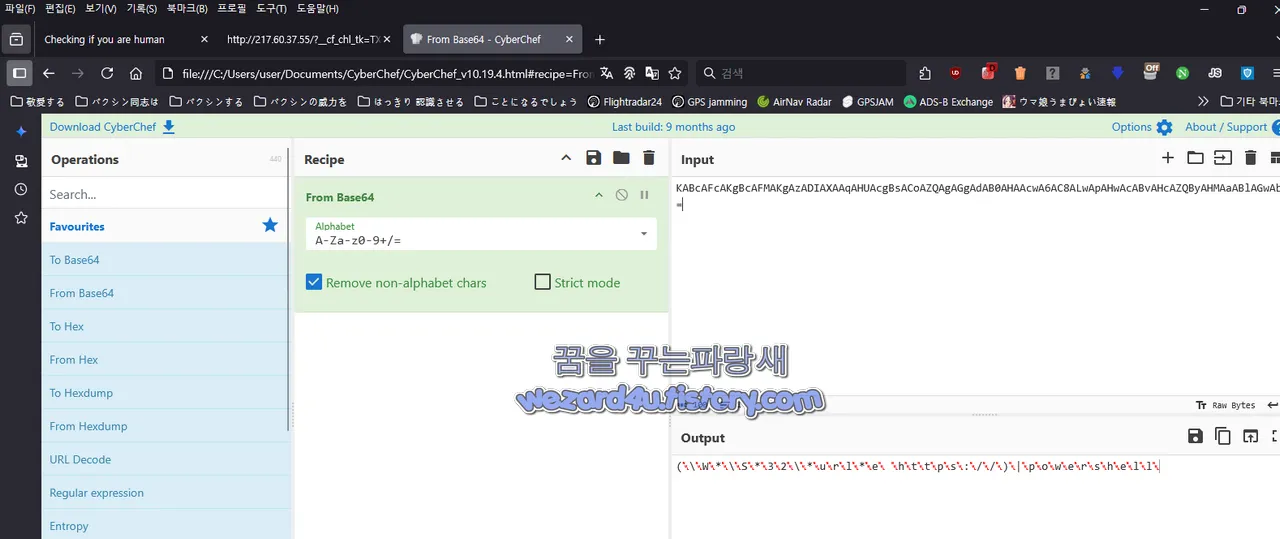Screen dimensions: 1280x539
Task: Select the To Base64 operation
Action: pyautogui.click(x=165, y=260)
